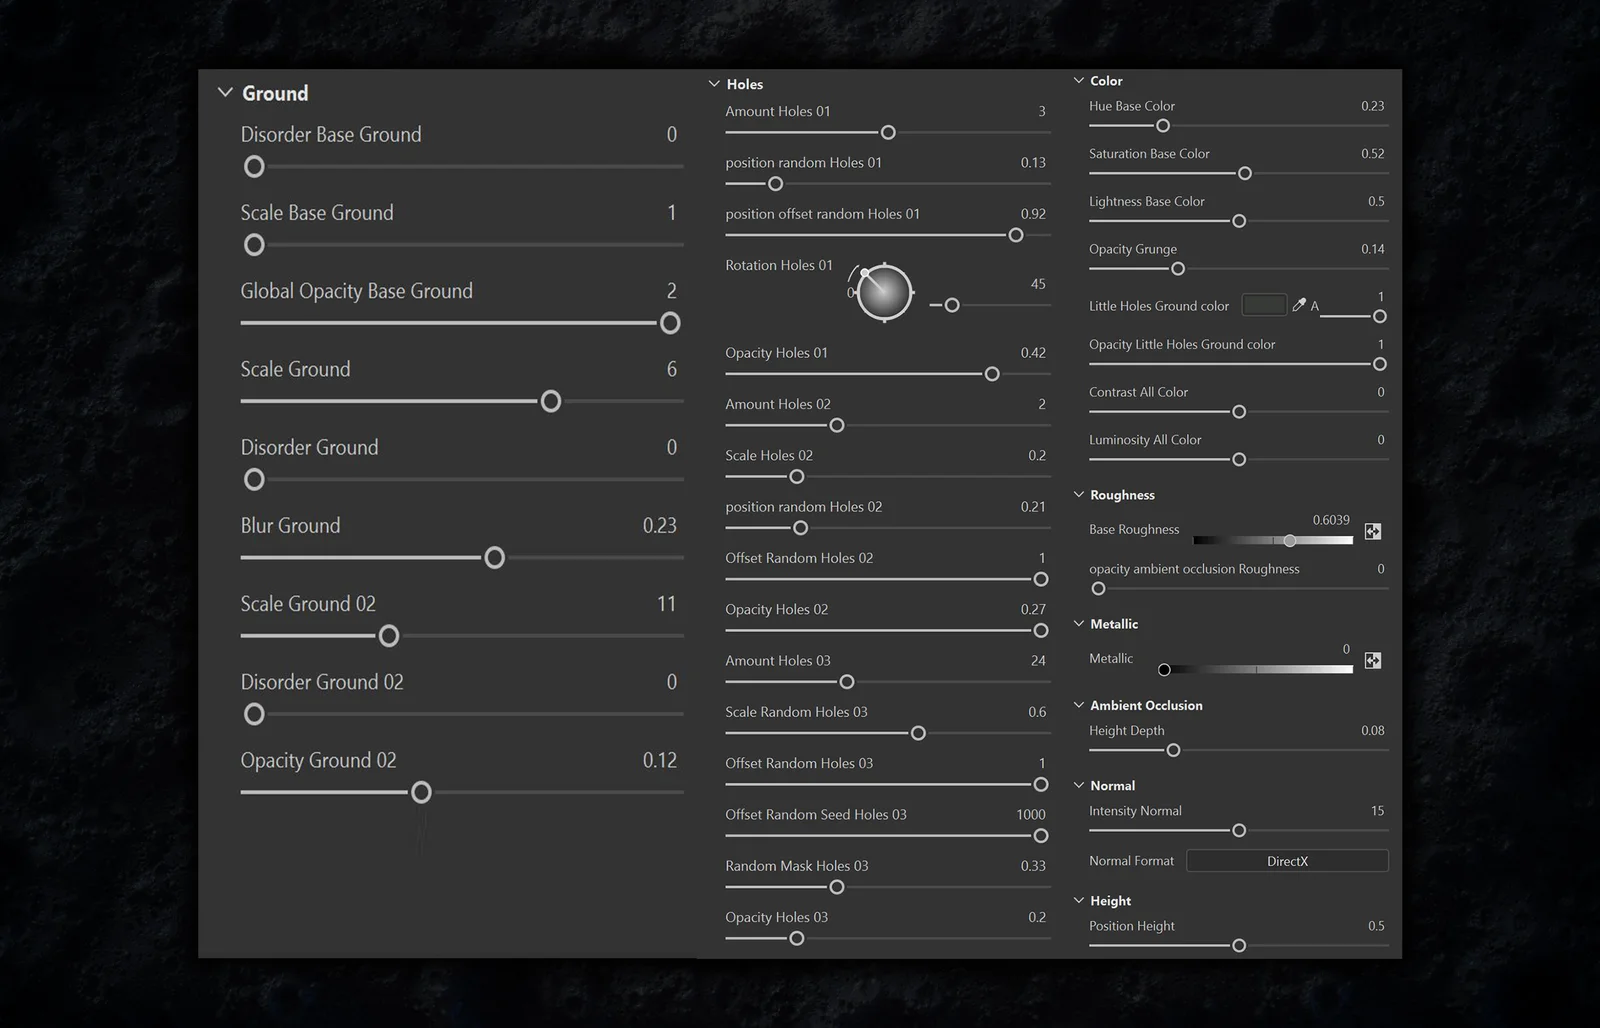The height and width of the screenshot is (1028, 1600).
Task: Collapse the Color section chevron
Action: coord(1079,80)
